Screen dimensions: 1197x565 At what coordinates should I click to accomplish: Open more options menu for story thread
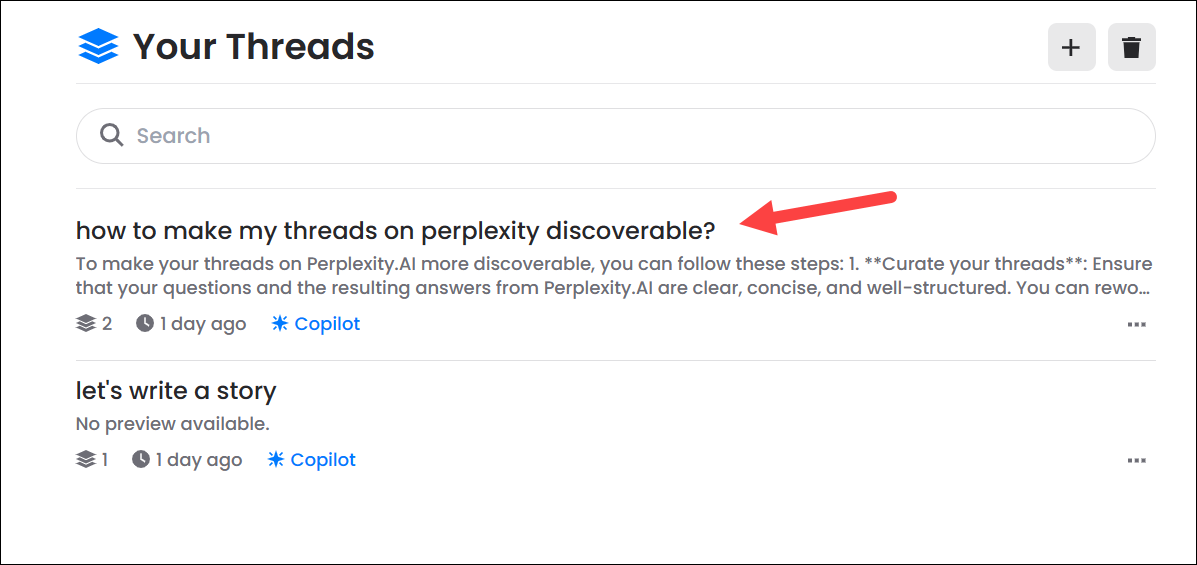pyautogui.click(x=1136, y=461)
